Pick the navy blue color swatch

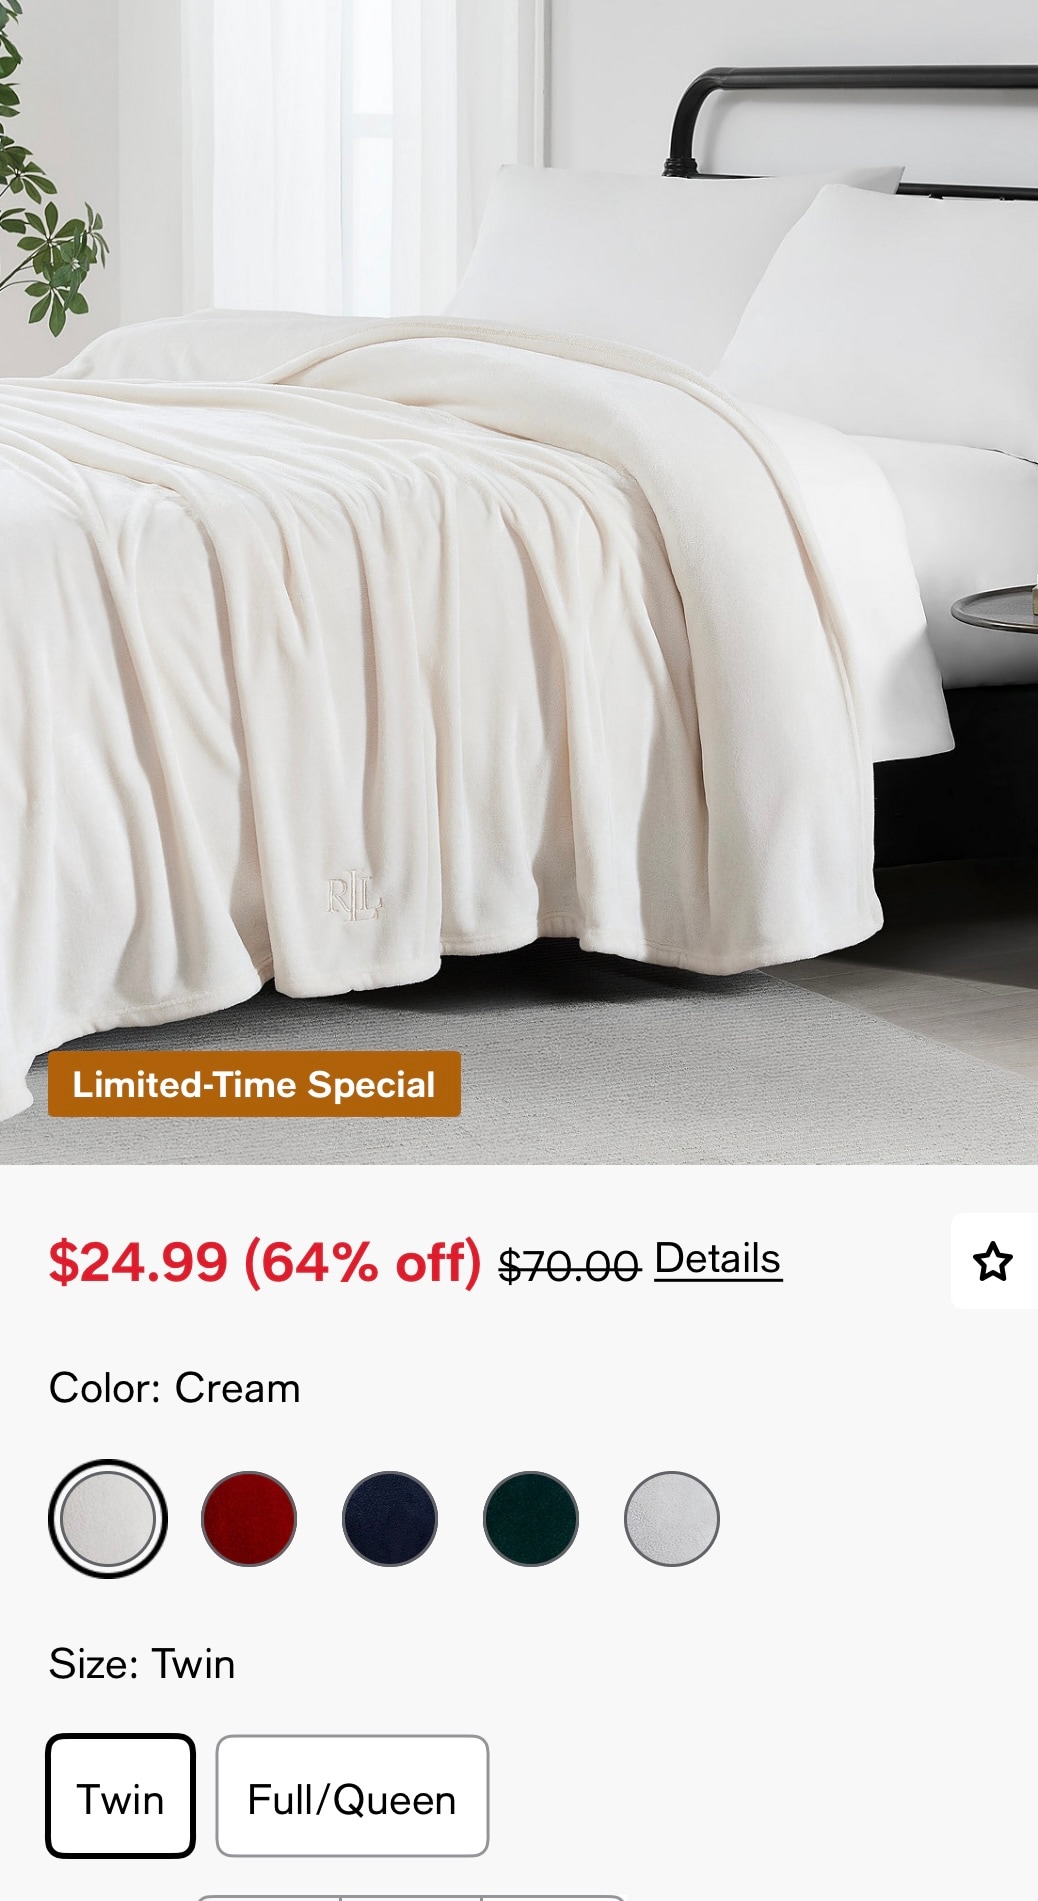390,1519
